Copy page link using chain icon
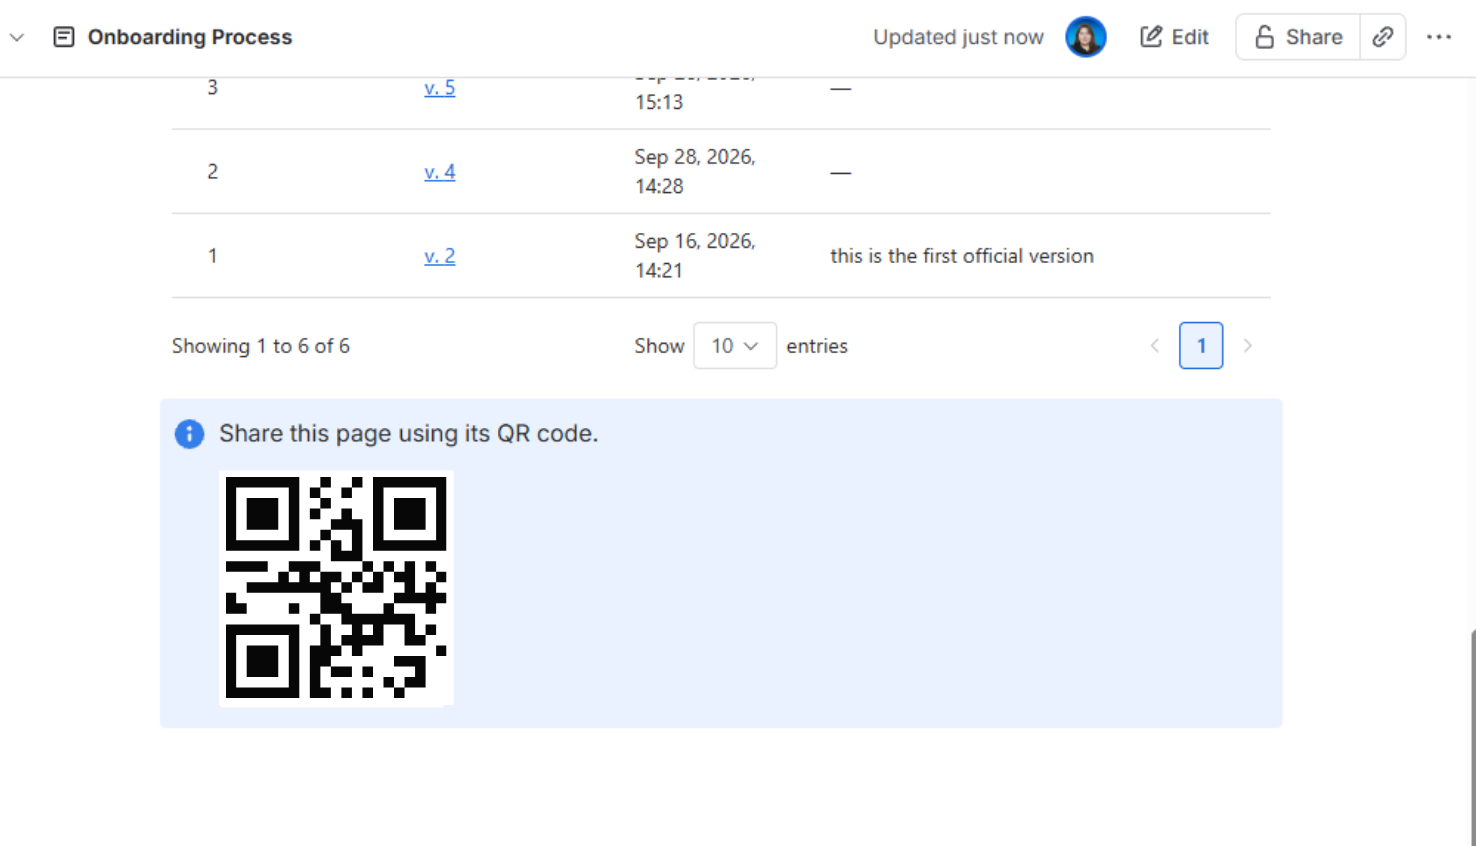Viewport: 1476px width, 846px height. click(x=1383, y=37)
